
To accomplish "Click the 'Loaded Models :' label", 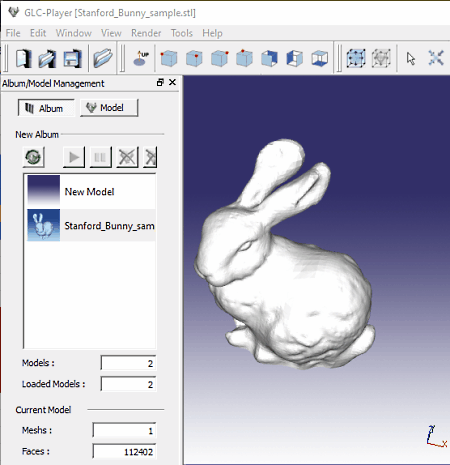I will pyautogui.click(x=53, y=384).
